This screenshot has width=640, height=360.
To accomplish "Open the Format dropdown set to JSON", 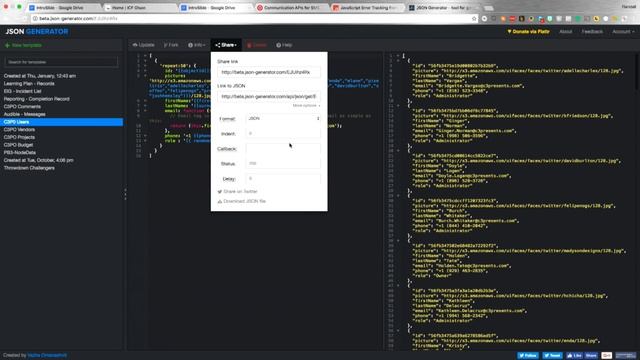I will [283, 118].
